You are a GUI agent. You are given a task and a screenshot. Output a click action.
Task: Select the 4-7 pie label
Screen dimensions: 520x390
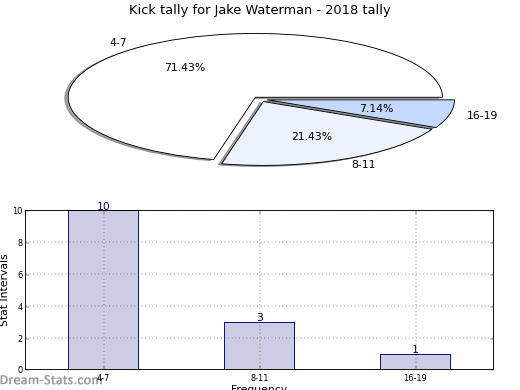pyautogui.click(x=118, y=42)
